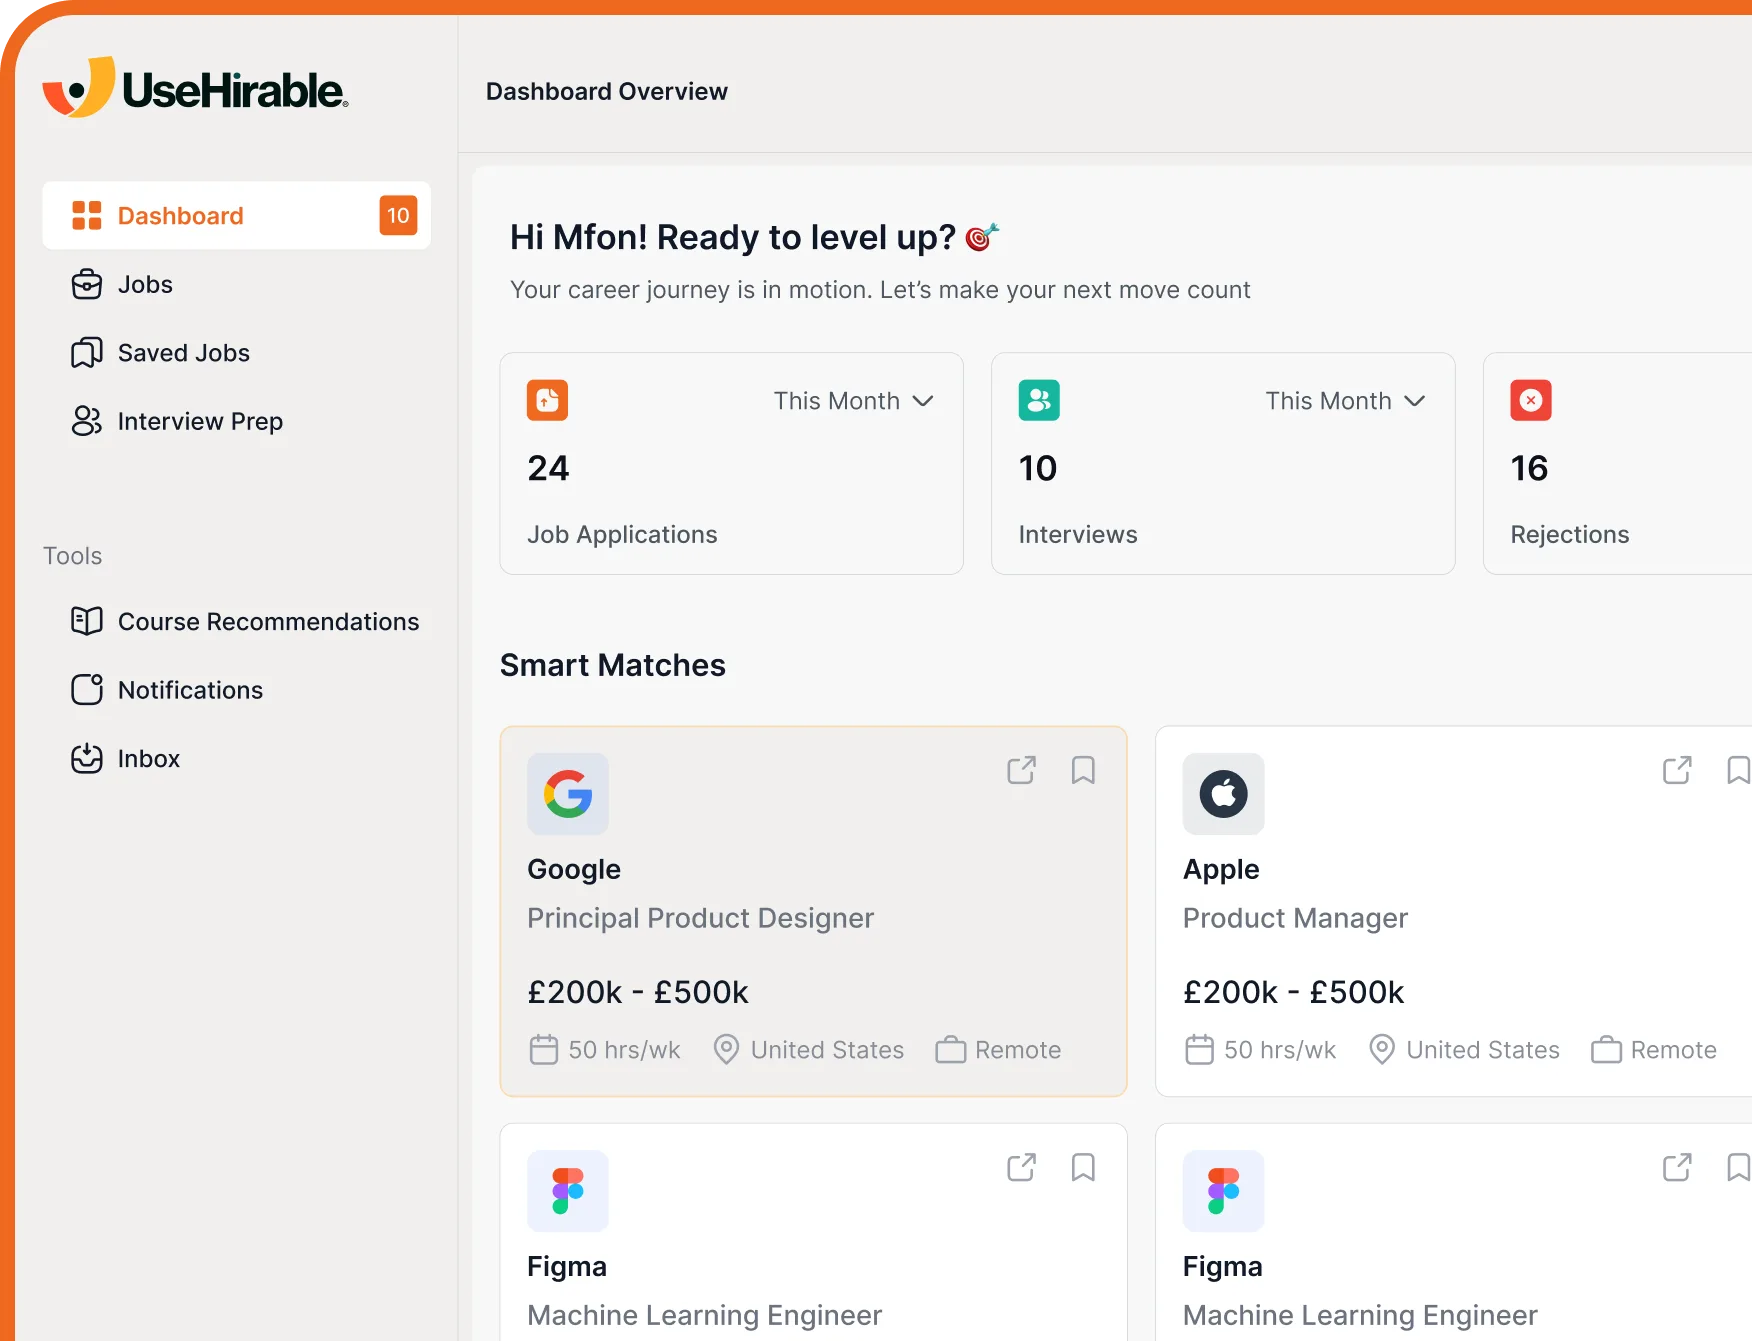Open the Inbox

236,758
